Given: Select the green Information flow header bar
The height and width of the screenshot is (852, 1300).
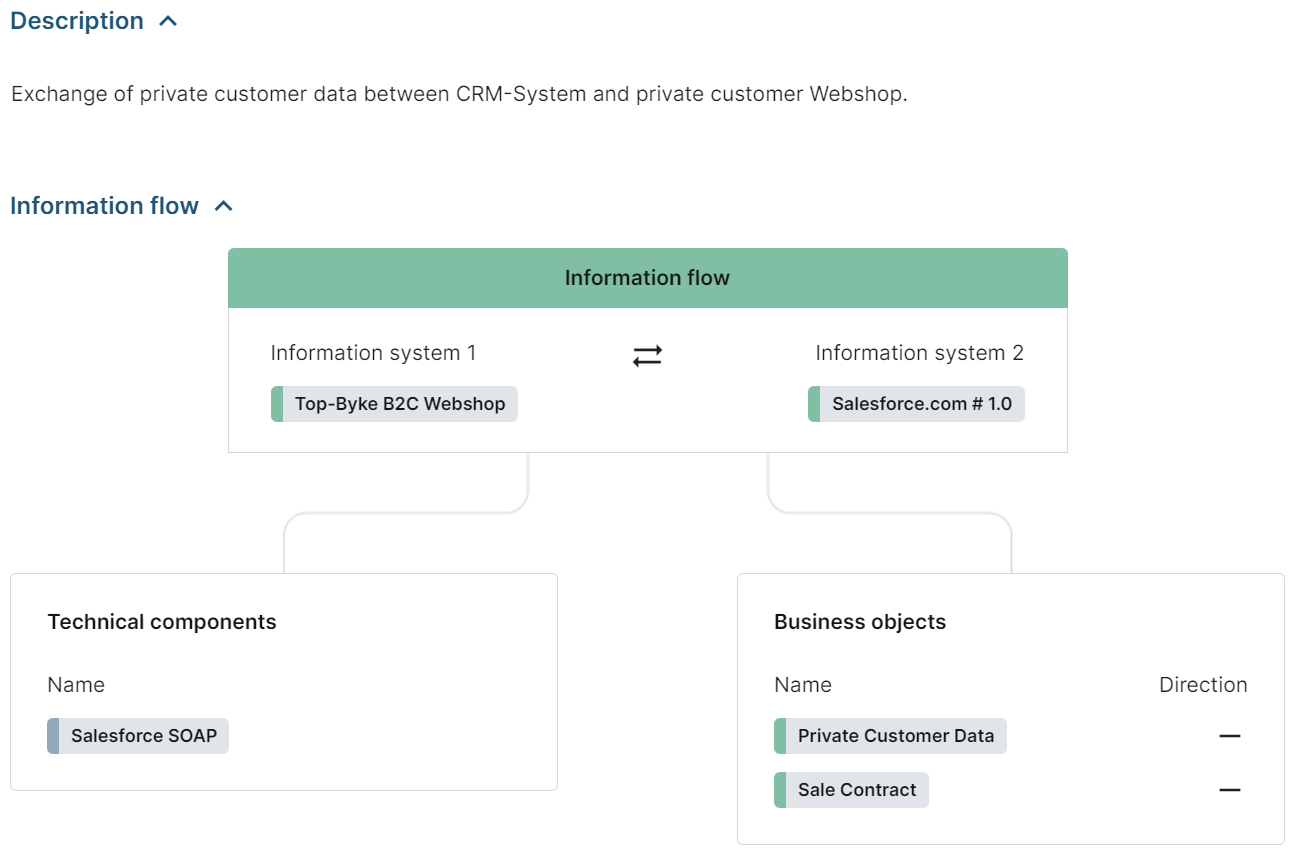Looking at the screenshot, I should pos(647,278).
